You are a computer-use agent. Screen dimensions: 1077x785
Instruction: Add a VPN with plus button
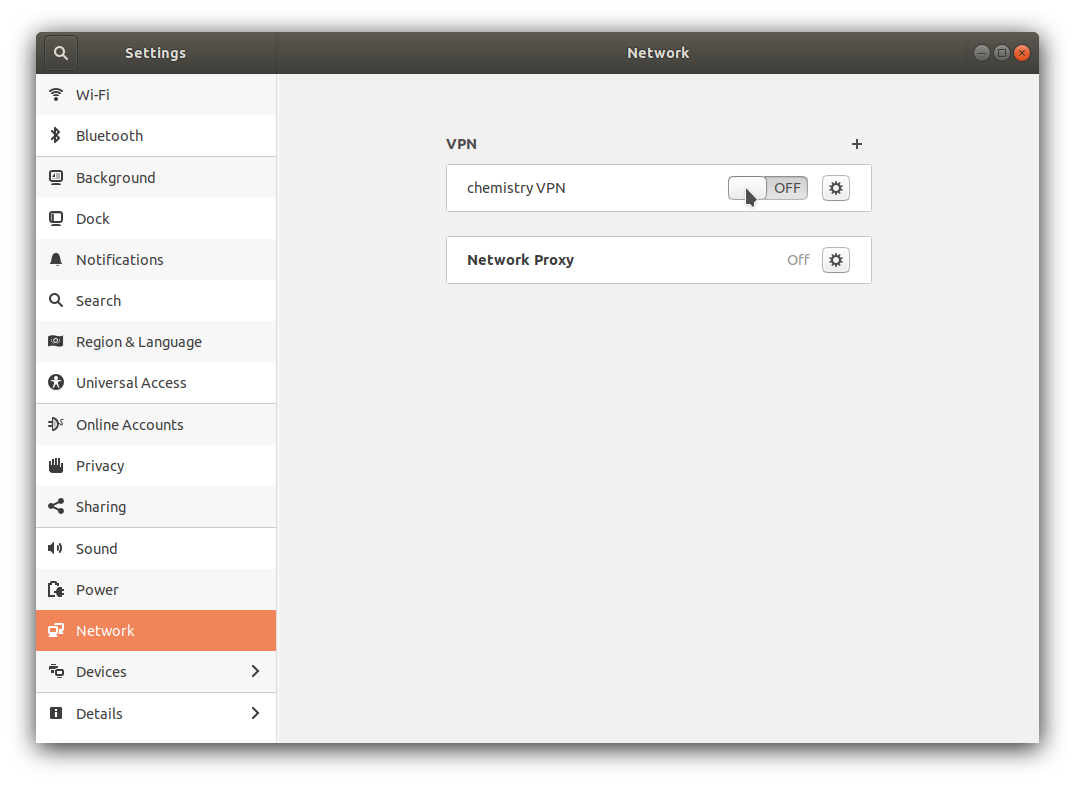pos(857,144)
